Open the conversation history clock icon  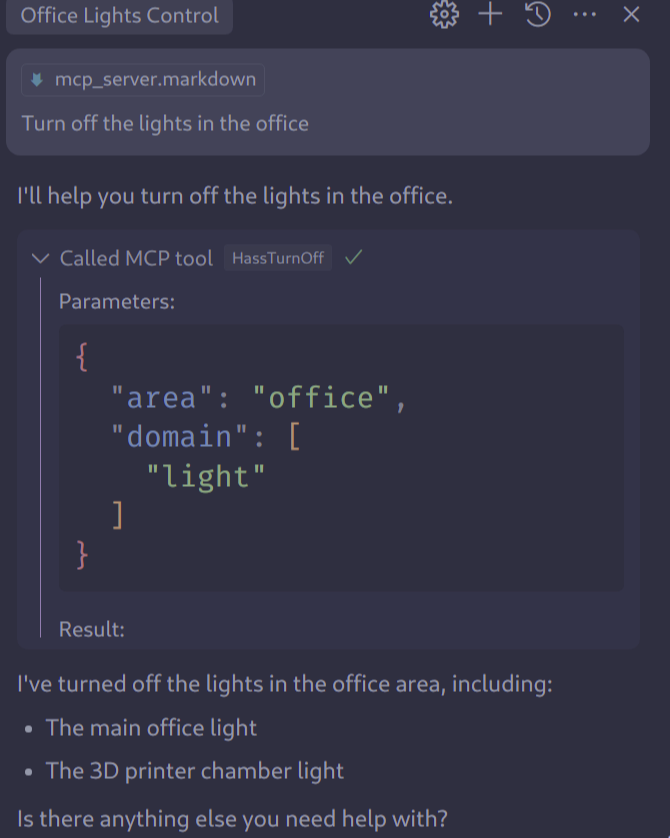click(537, 15)
